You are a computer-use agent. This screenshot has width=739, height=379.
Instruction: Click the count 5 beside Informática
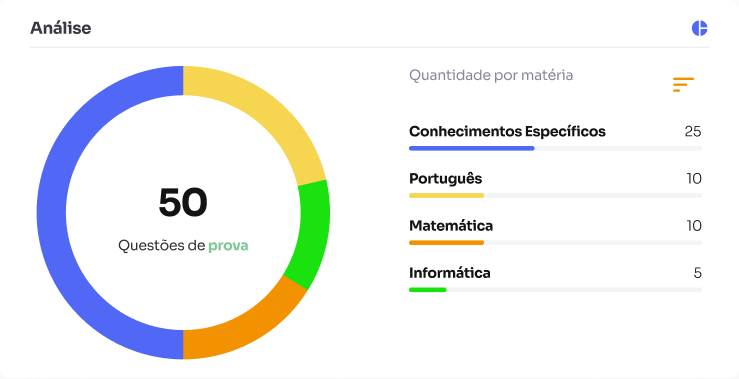coord(698,273)
